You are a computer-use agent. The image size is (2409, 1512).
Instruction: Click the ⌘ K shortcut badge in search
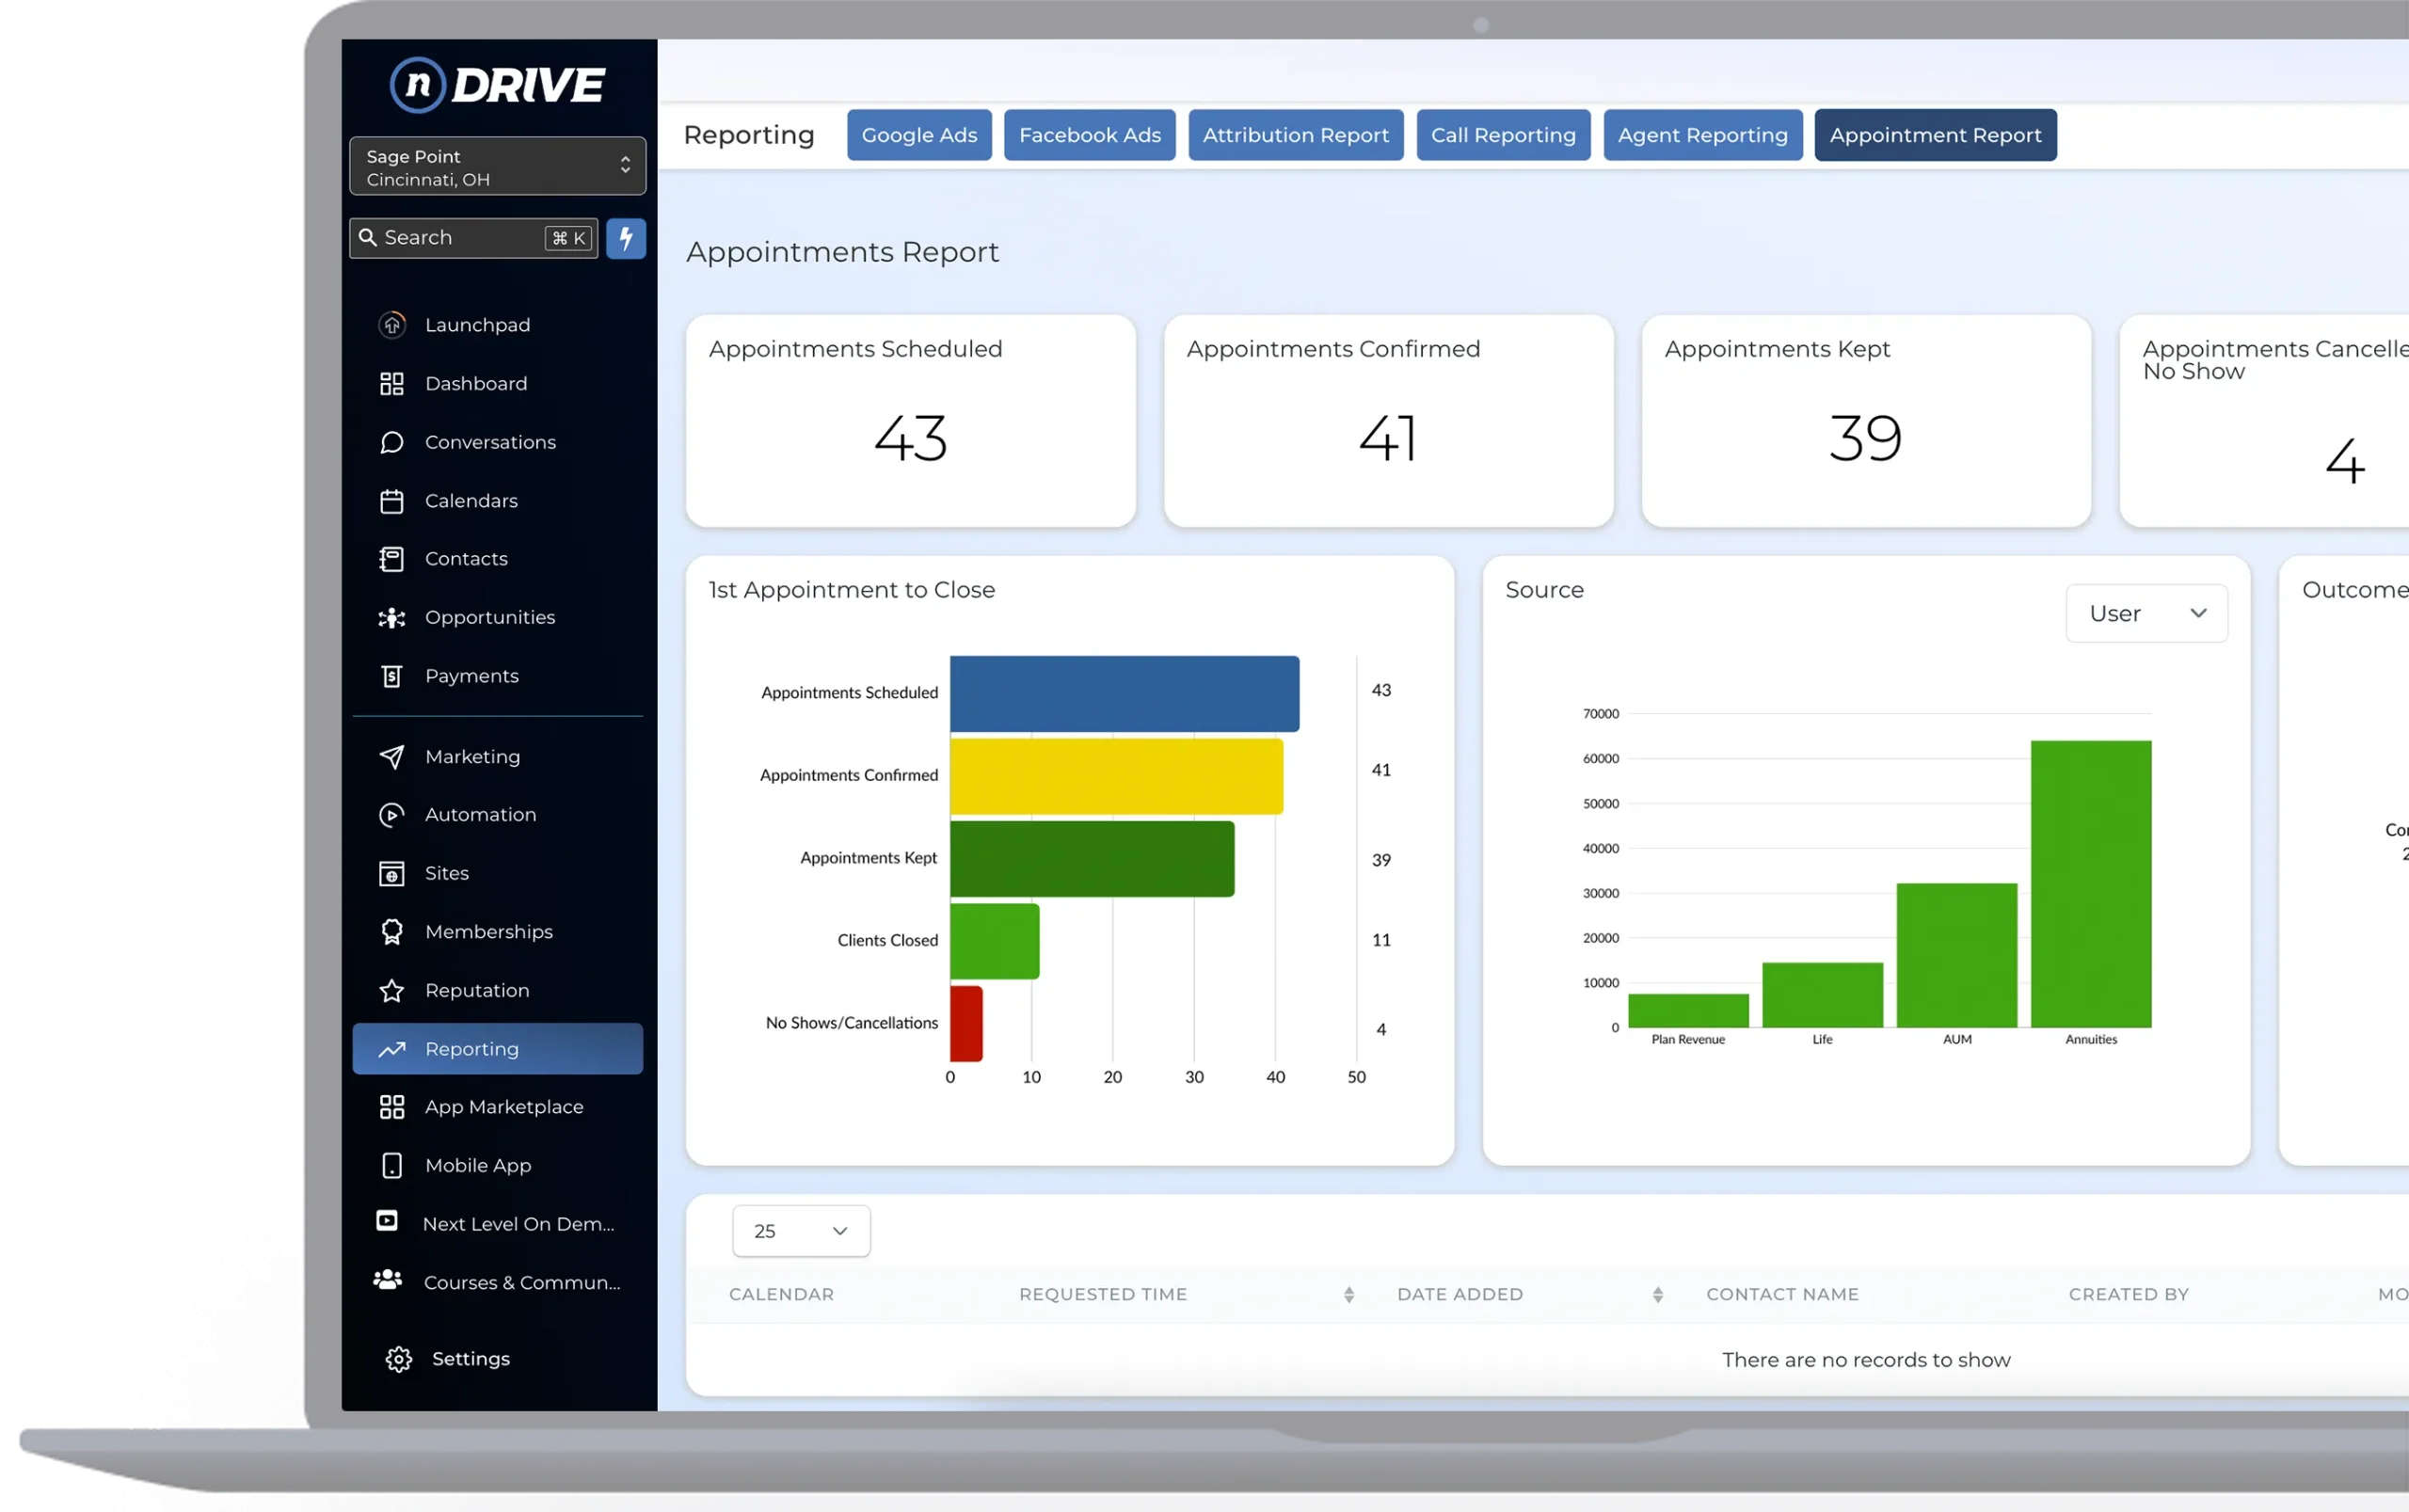click(569, 238)
